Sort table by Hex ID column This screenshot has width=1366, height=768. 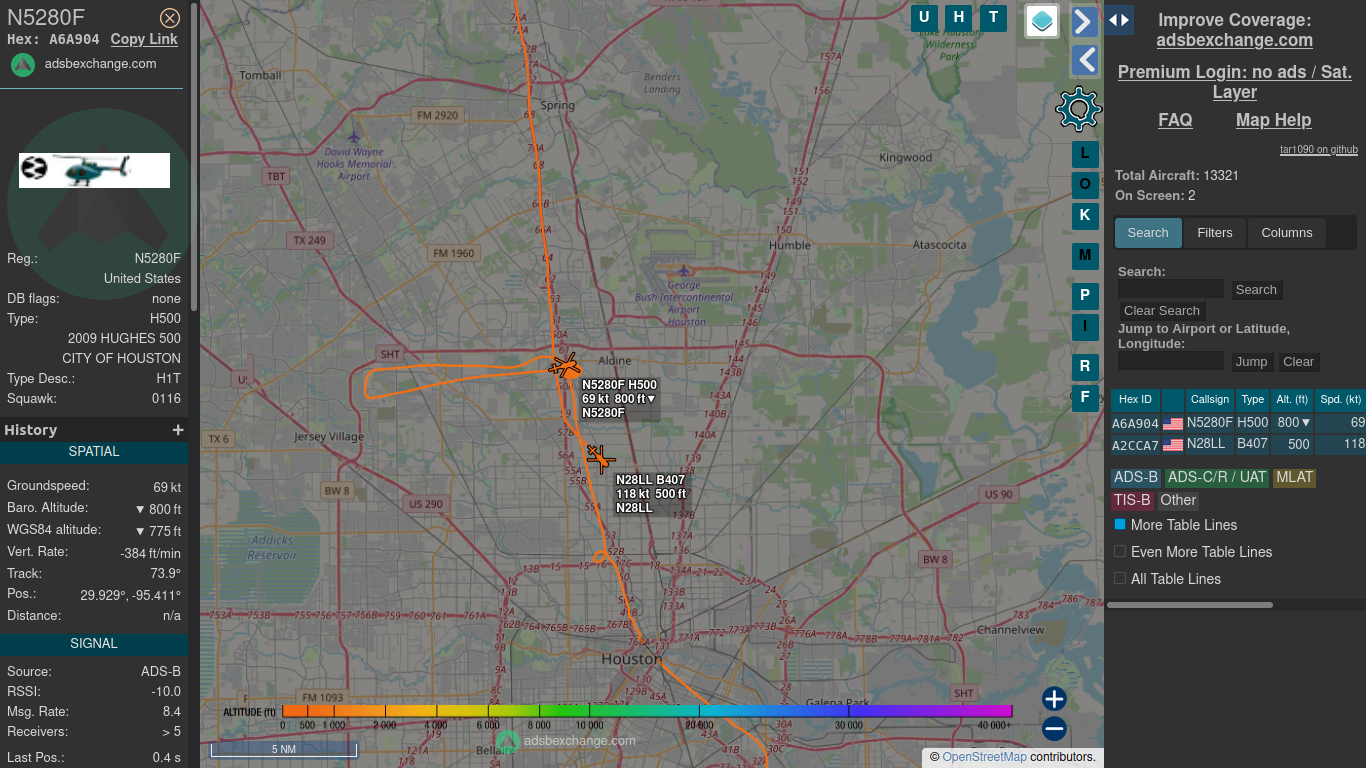click(x=1135, y=400)
